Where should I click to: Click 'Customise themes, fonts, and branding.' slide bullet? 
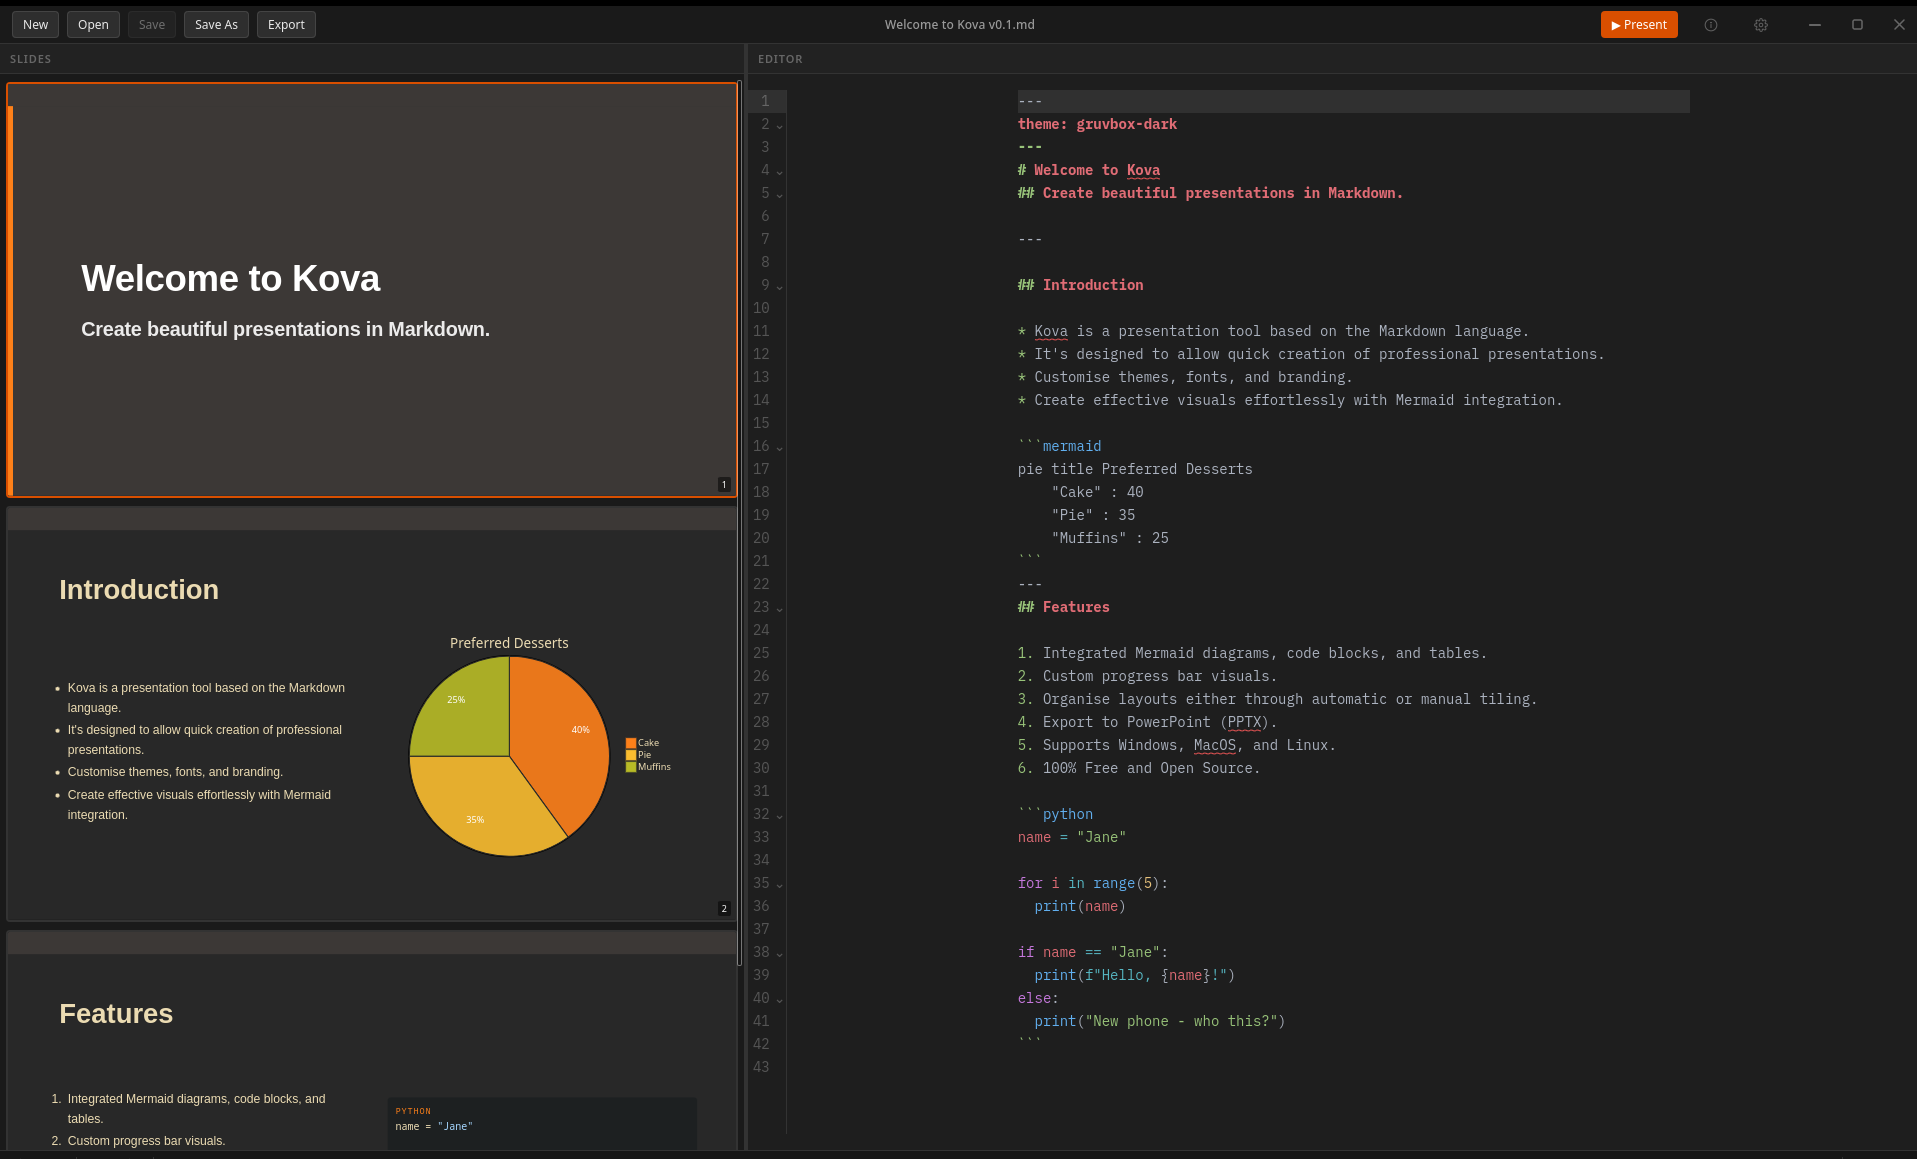175,772
